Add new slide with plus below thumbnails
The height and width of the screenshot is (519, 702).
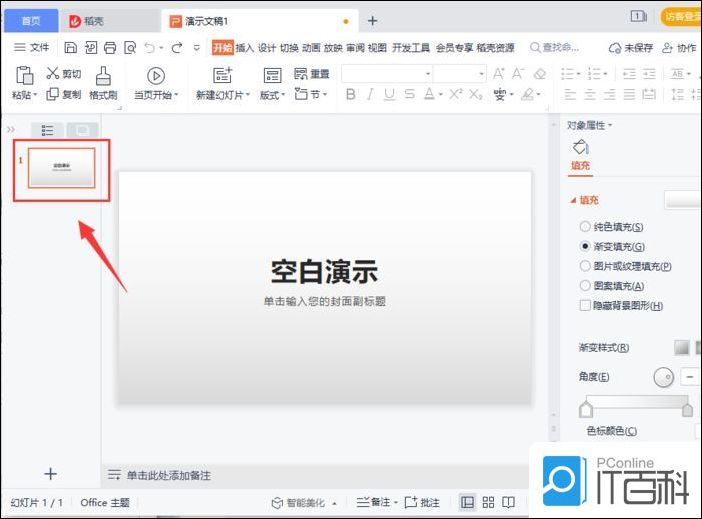(51, 473)
